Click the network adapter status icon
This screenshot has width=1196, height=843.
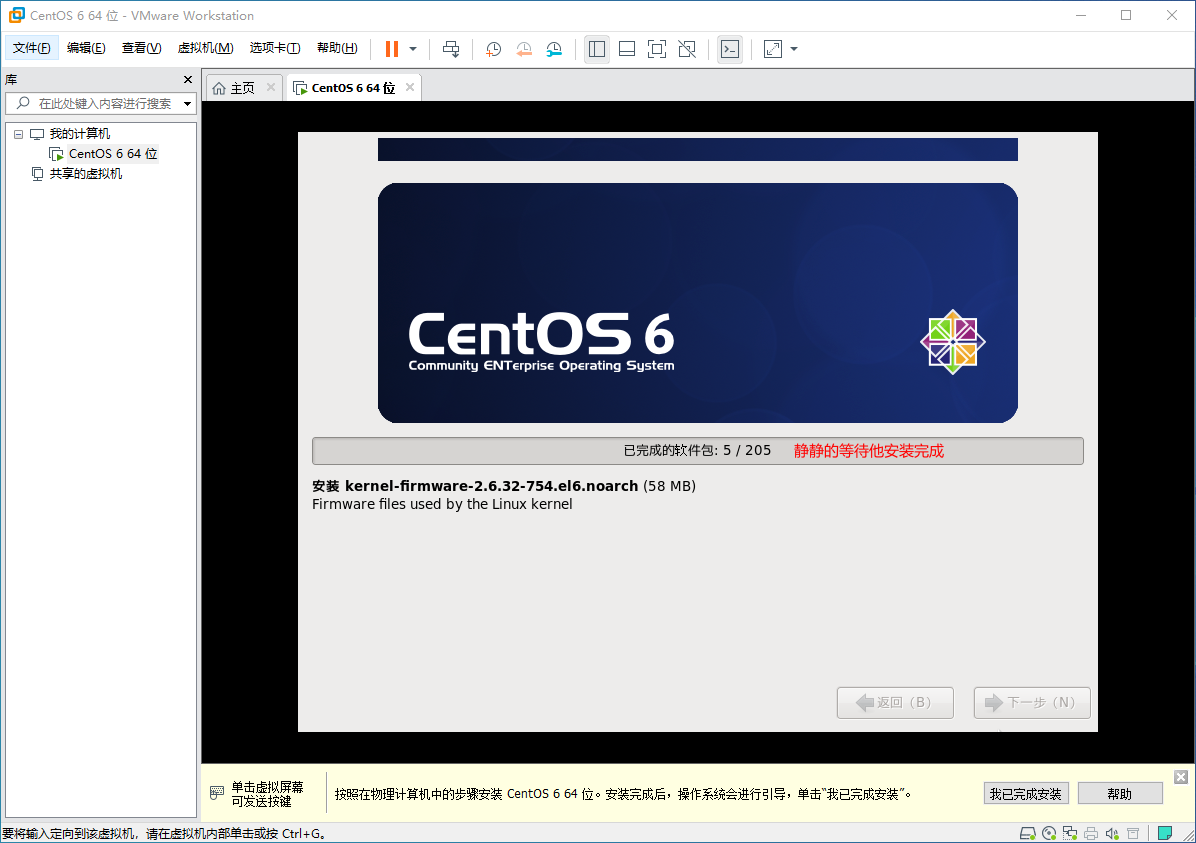[x=1070, y=834]
